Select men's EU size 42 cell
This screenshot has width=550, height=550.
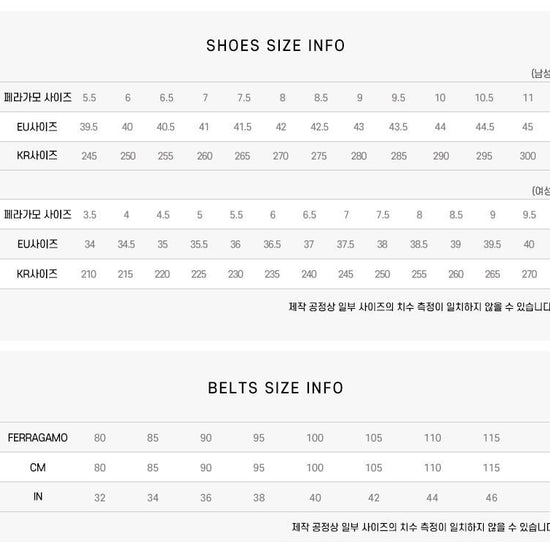281,127
